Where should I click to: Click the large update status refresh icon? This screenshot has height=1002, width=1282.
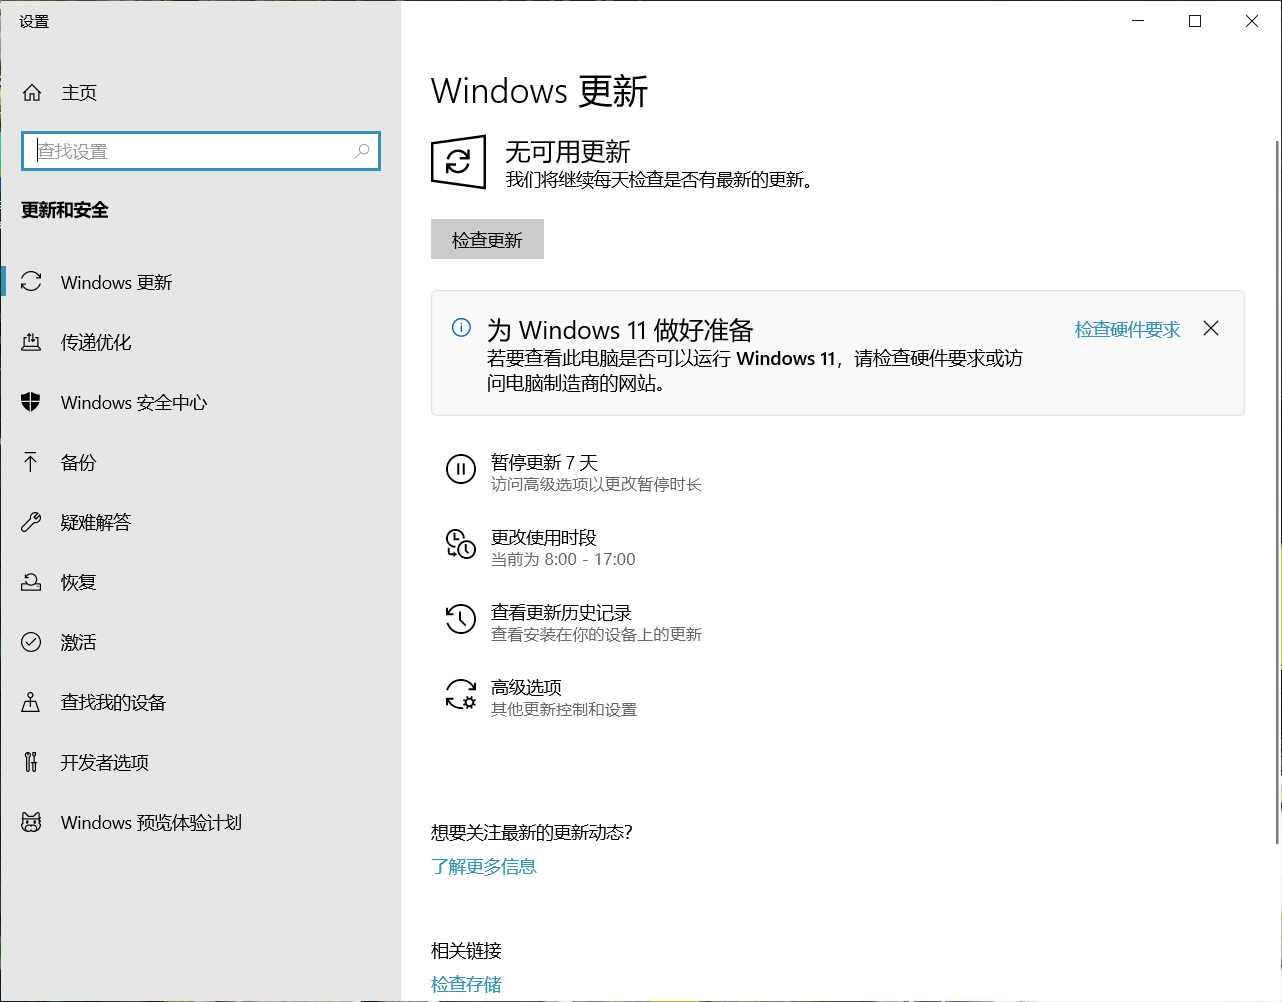(x=458, y=162)
